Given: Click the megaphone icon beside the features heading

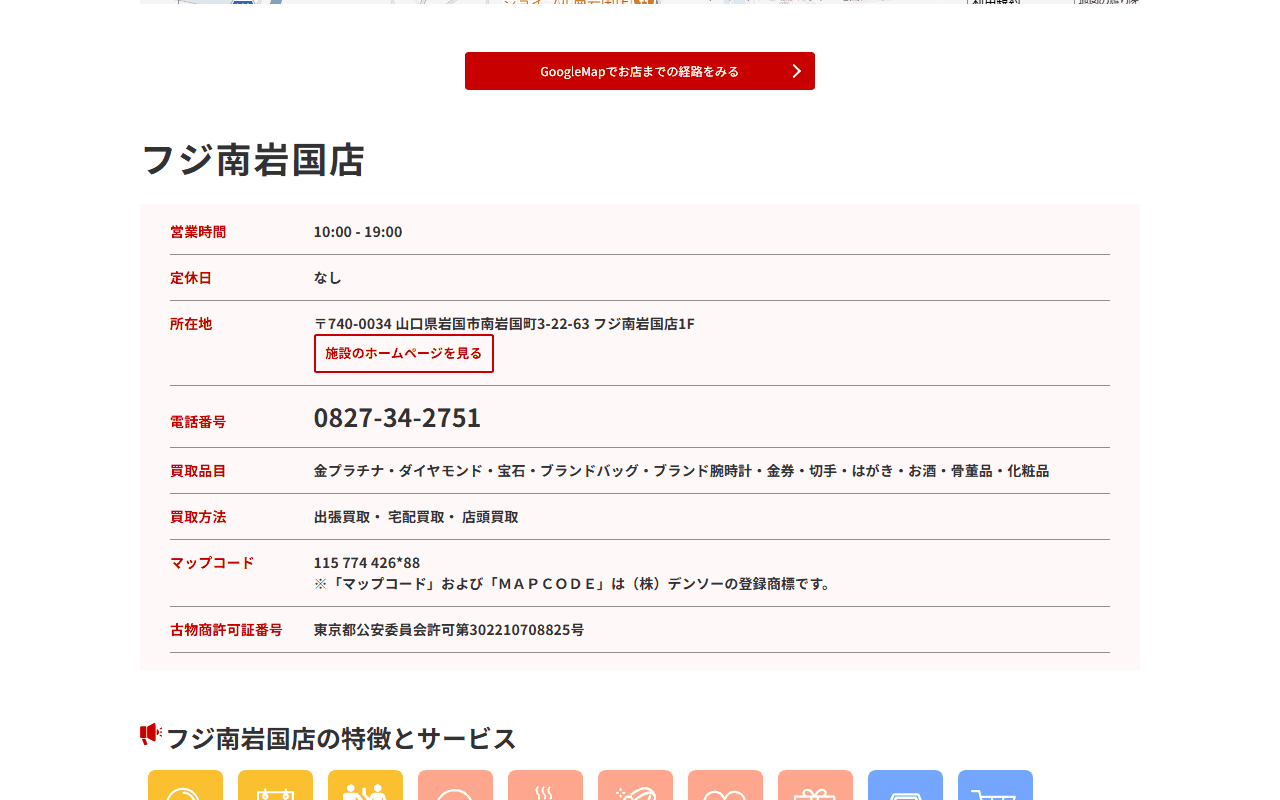Looking at the screenshot, I should (150, 735).
